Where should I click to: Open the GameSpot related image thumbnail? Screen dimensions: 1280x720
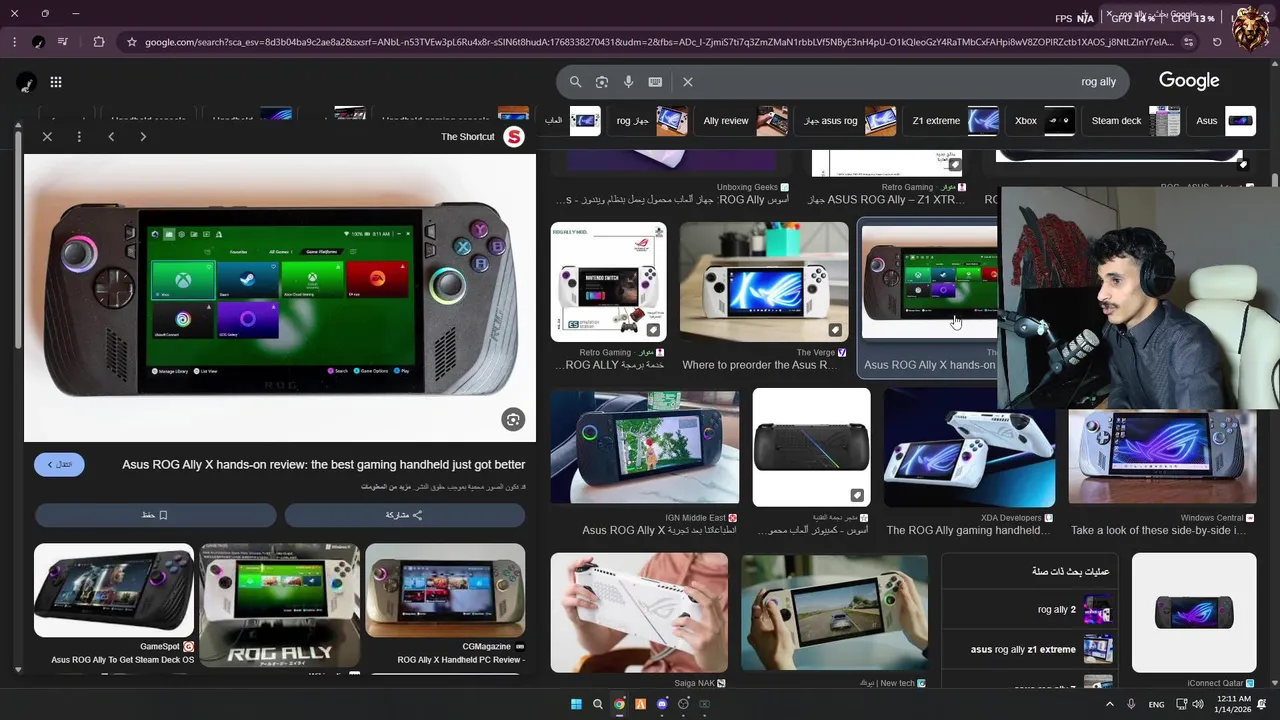[x=114, y=590]
